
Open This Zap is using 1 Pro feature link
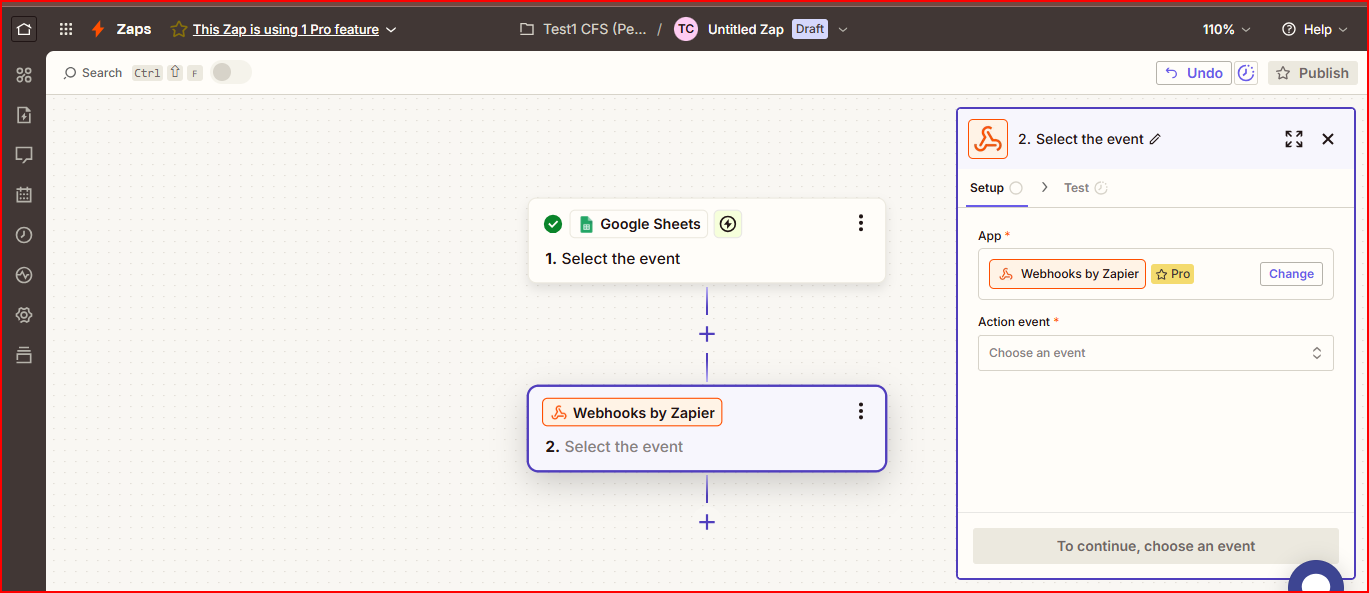pyautogui.click(x=286, y=30)
